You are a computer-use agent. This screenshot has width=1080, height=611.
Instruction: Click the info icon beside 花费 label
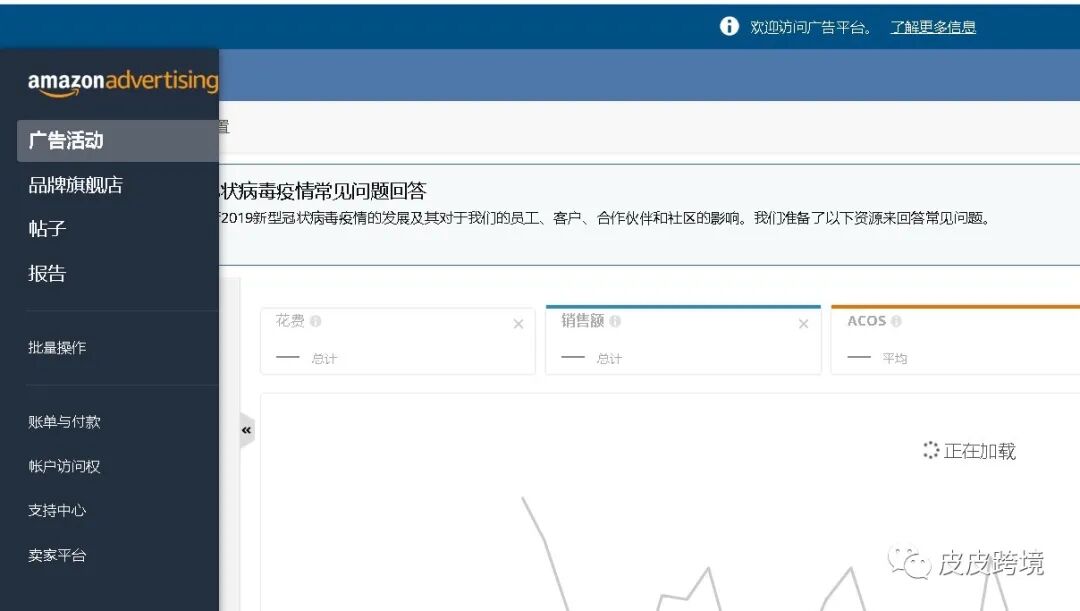click(x=314, y=320)
